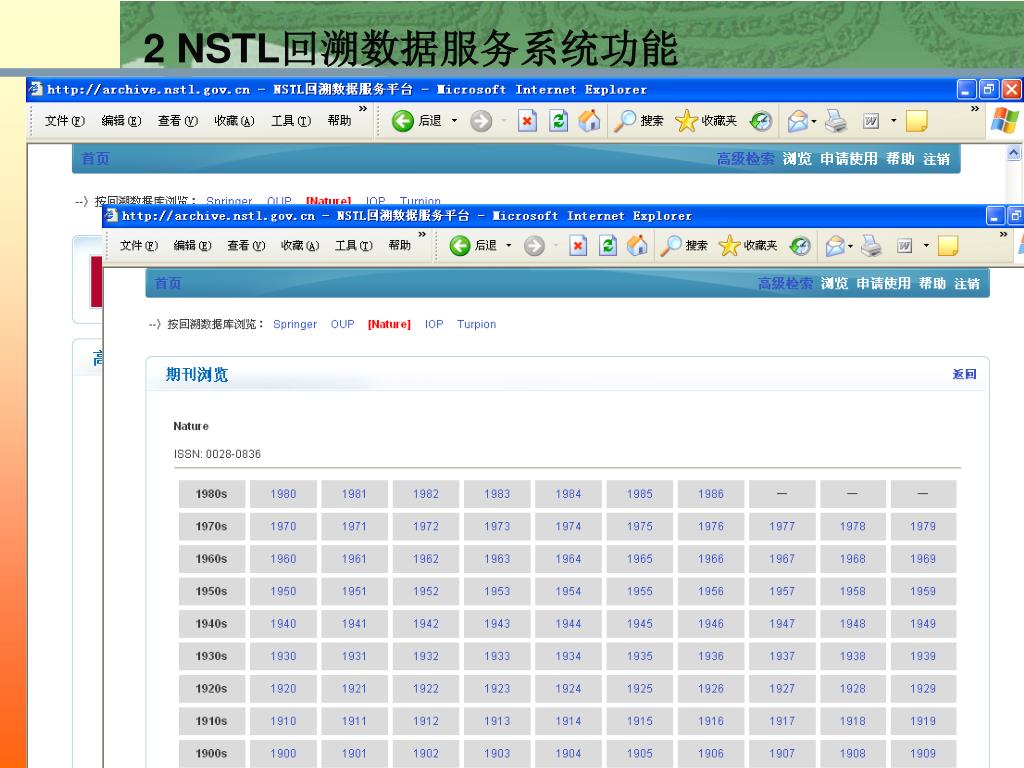The image size is (1024, 768).
Task: Click the green Back arrow in the front window
Action: [460, 246]
